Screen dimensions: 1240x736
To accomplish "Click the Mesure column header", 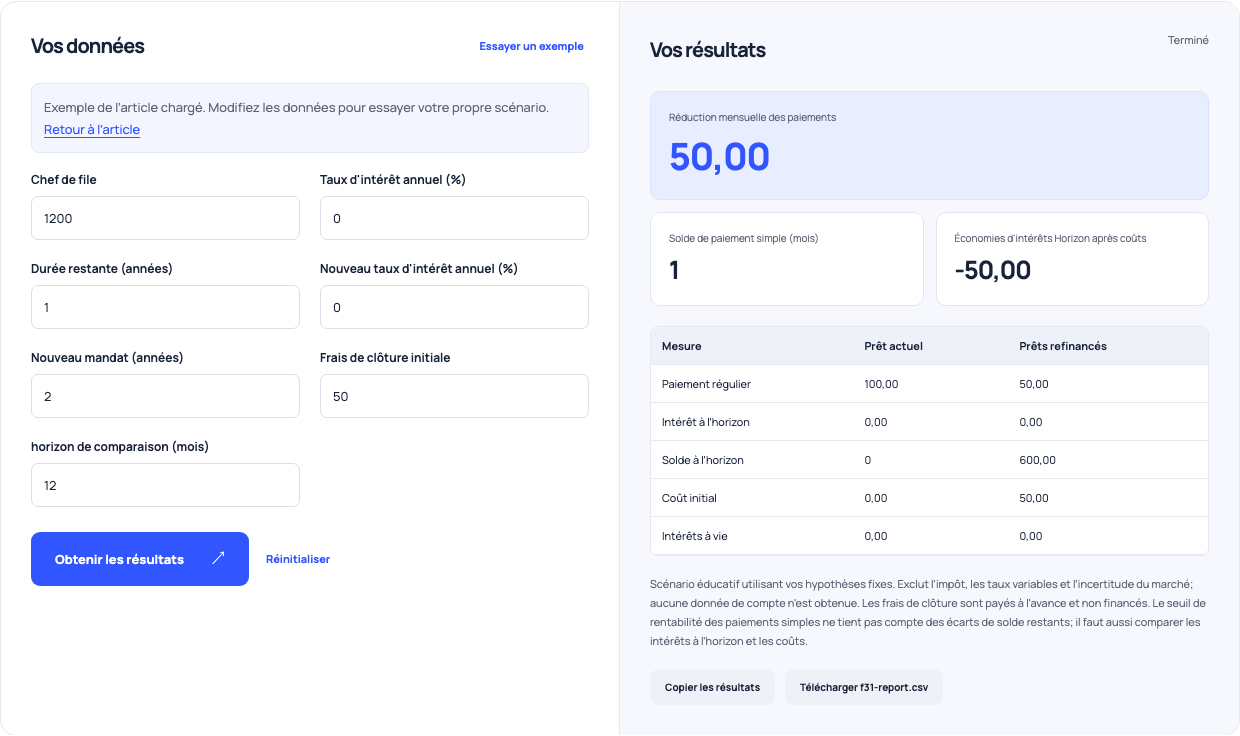I will [x=681, y=346].
